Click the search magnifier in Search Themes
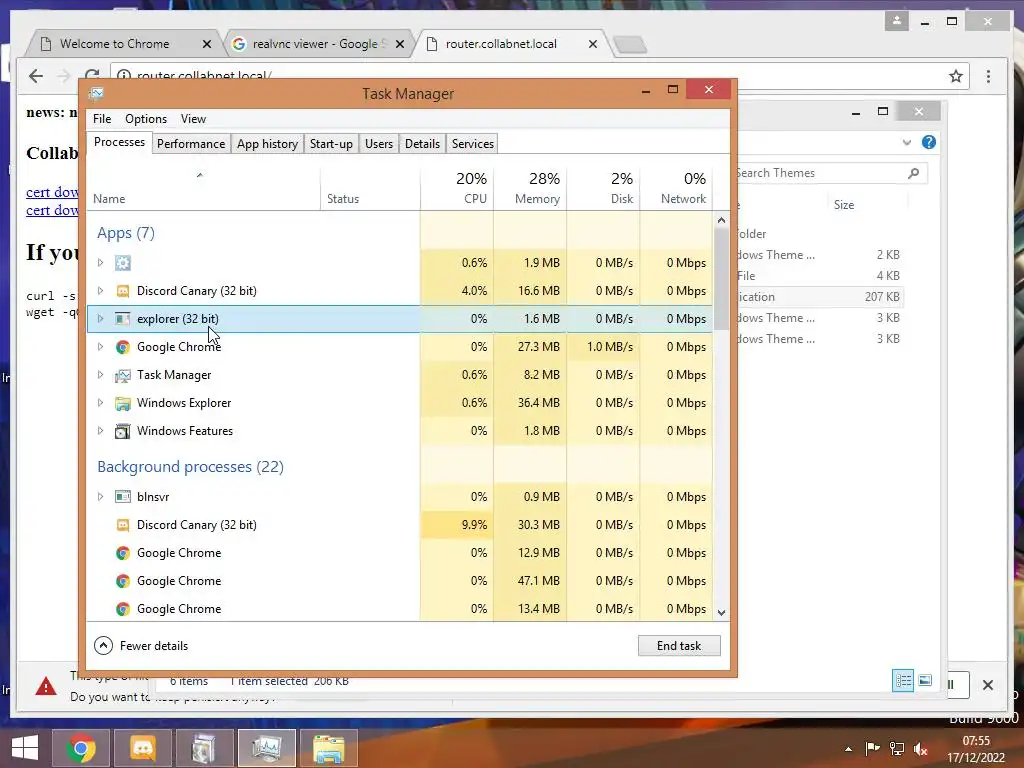The height and width of the screenshot is (768, 1024). (x=914, y=173)
